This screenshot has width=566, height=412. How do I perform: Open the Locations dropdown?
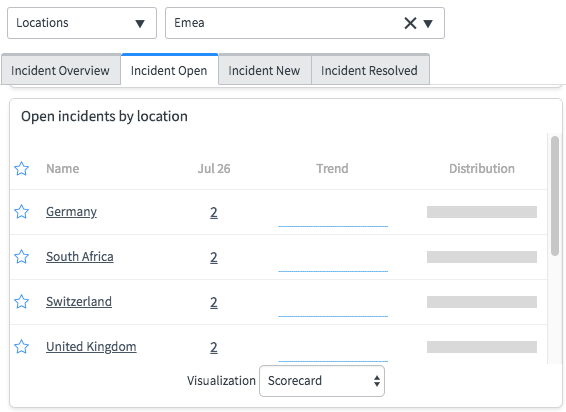[82, 23]
